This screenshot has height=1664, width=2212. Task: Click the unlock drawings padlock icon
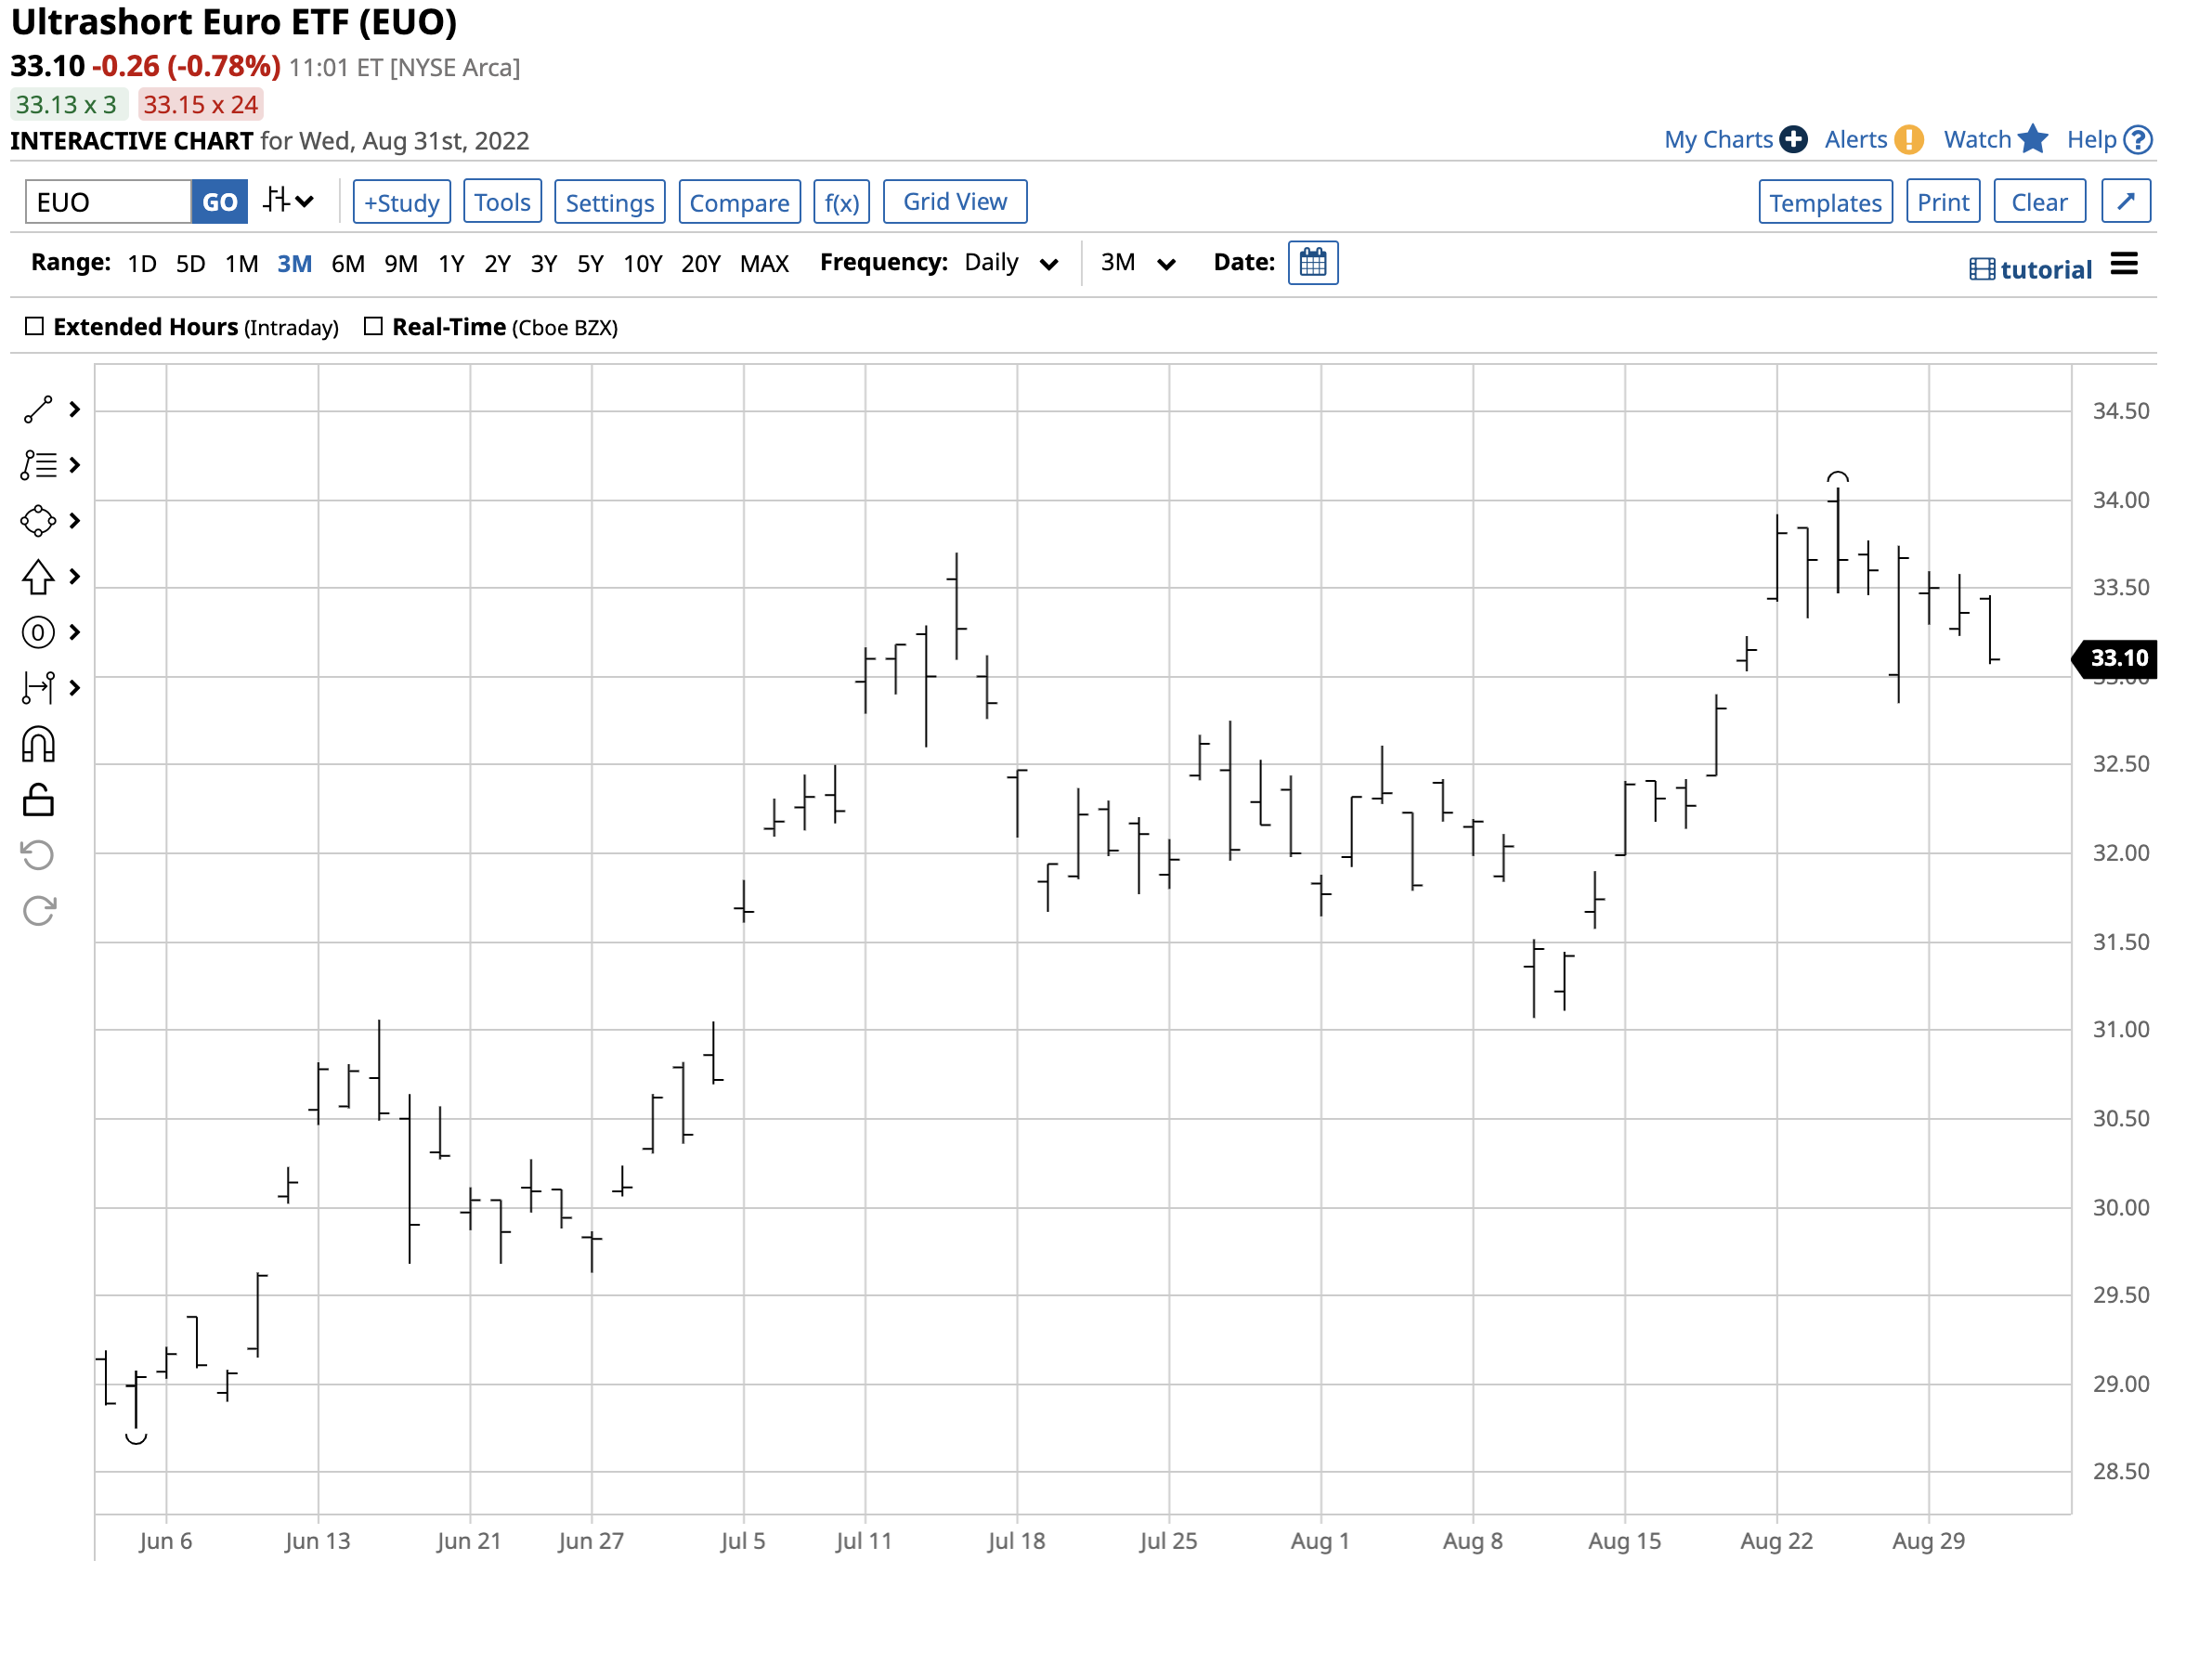coord(38,801)
